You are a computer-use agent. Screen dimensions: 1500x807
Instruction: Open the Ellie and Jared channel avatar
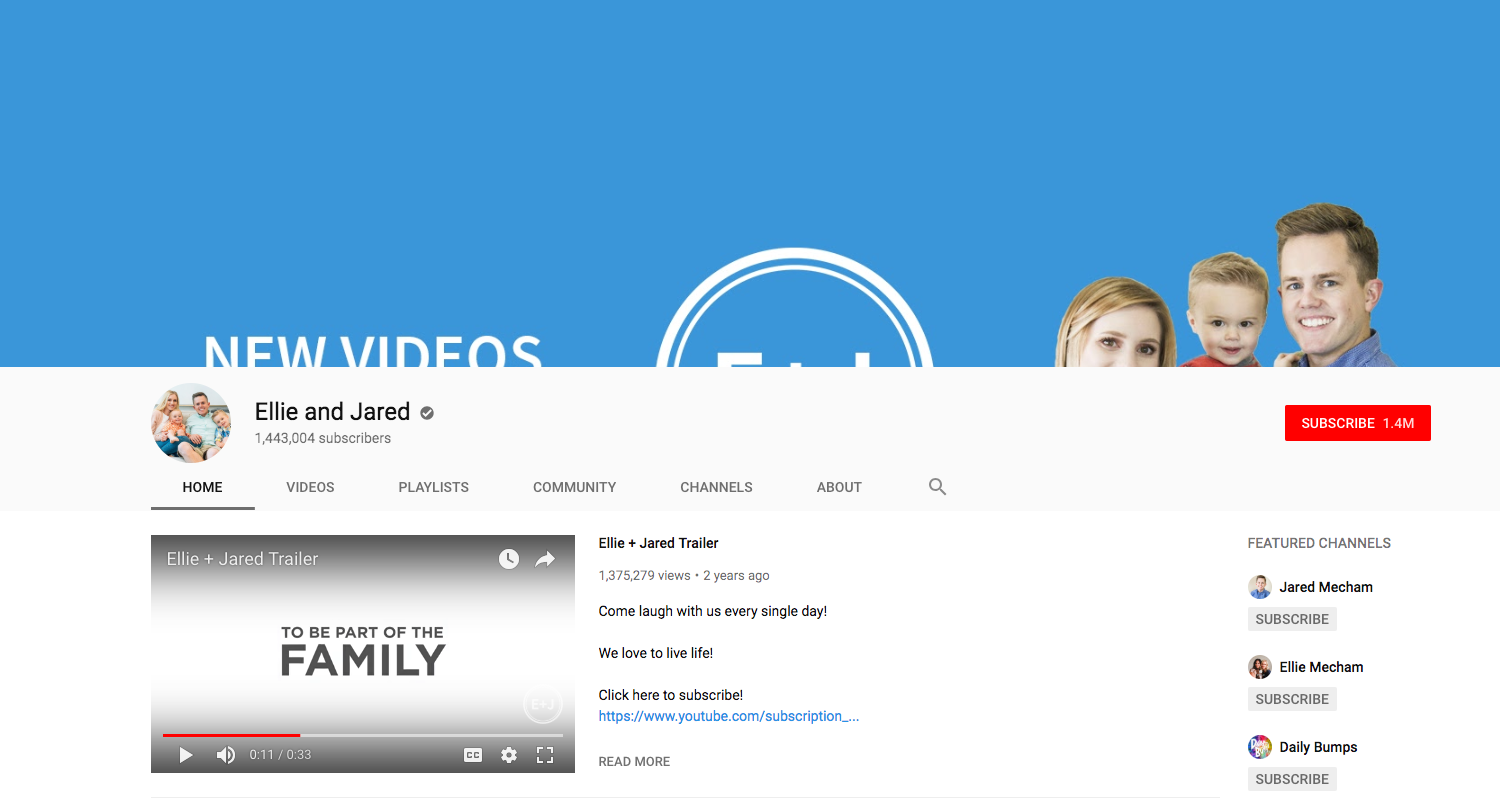(x=190, y=423)
